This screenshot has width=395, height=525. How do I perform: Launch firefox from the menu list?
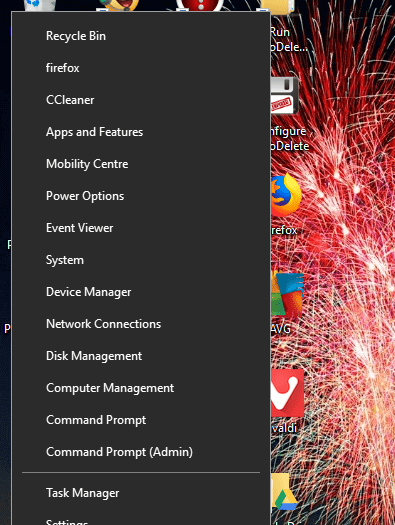(x=141, y=68)
